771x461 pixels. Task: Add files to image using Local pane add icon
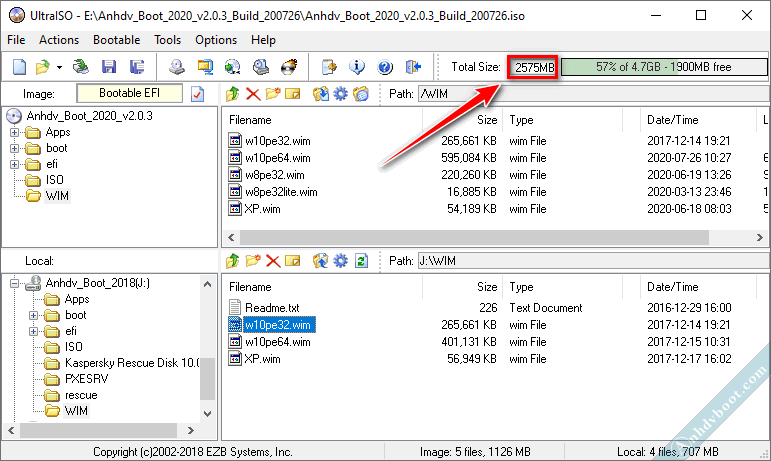click(x=321, y=260)
